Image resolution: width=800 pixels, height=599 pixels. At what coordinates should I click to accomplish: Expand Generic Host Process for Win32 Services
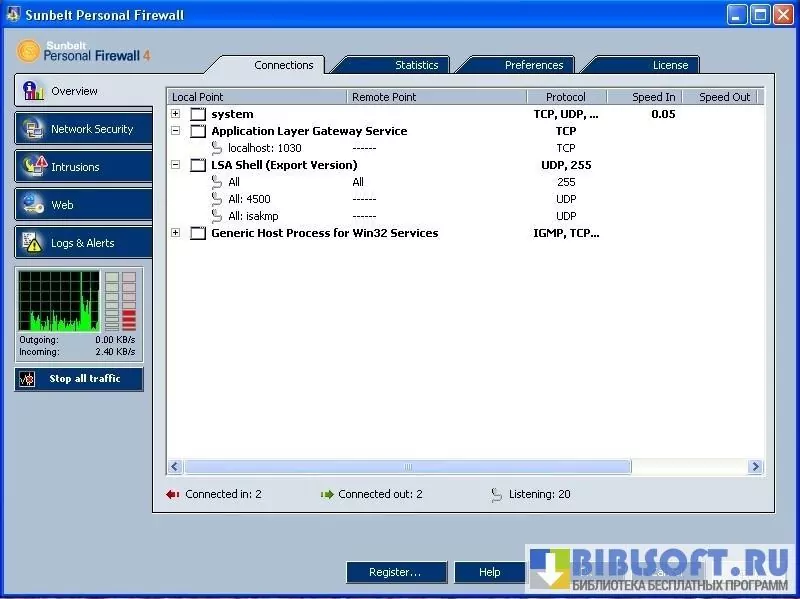(176, 233)
